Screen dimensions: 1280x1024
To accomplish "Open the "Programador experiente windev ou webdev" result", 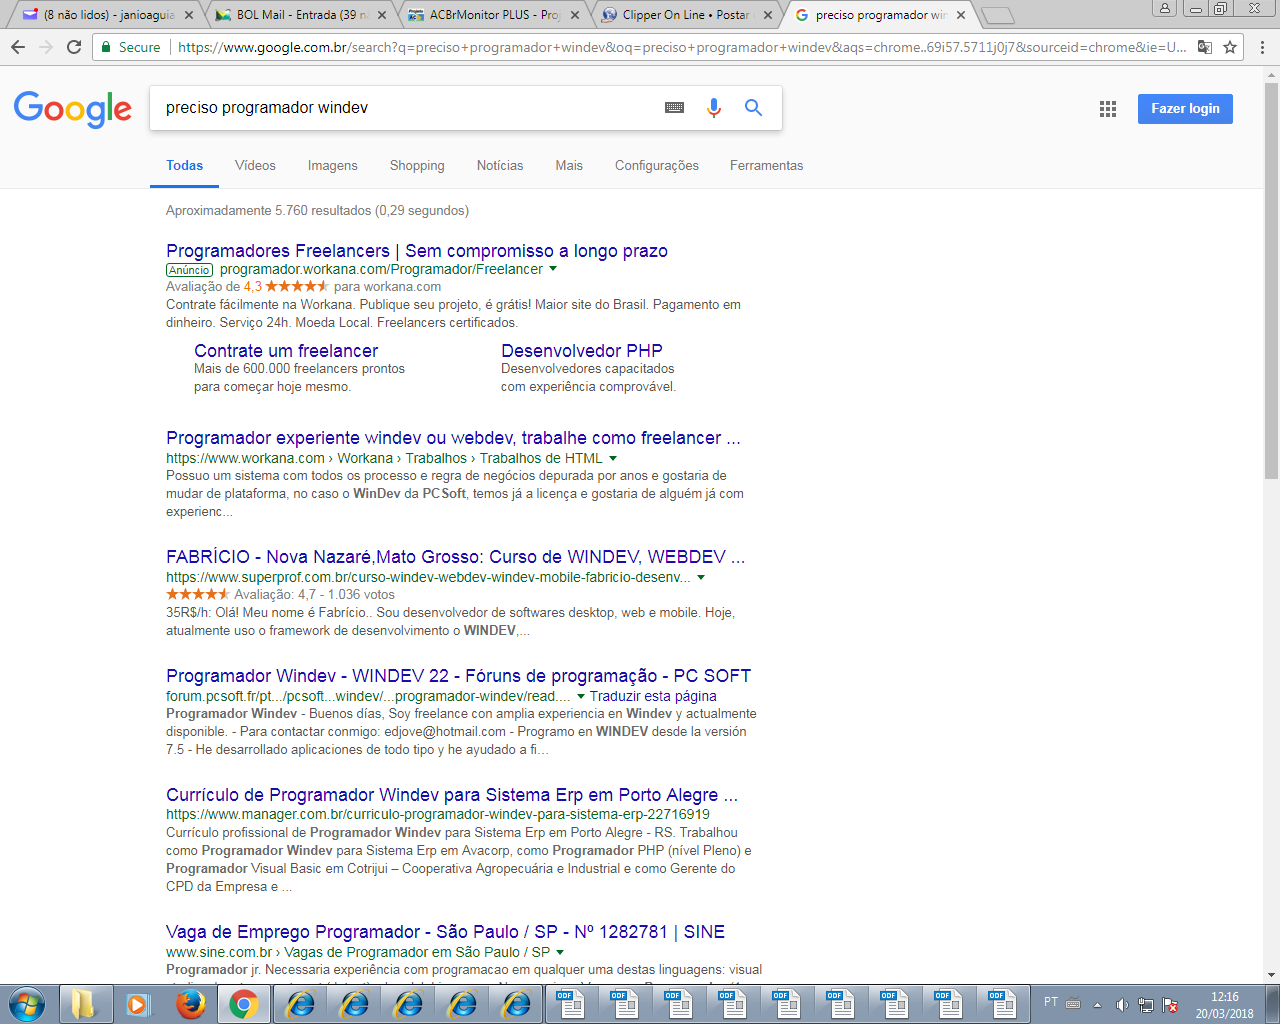I will [453, 438].
